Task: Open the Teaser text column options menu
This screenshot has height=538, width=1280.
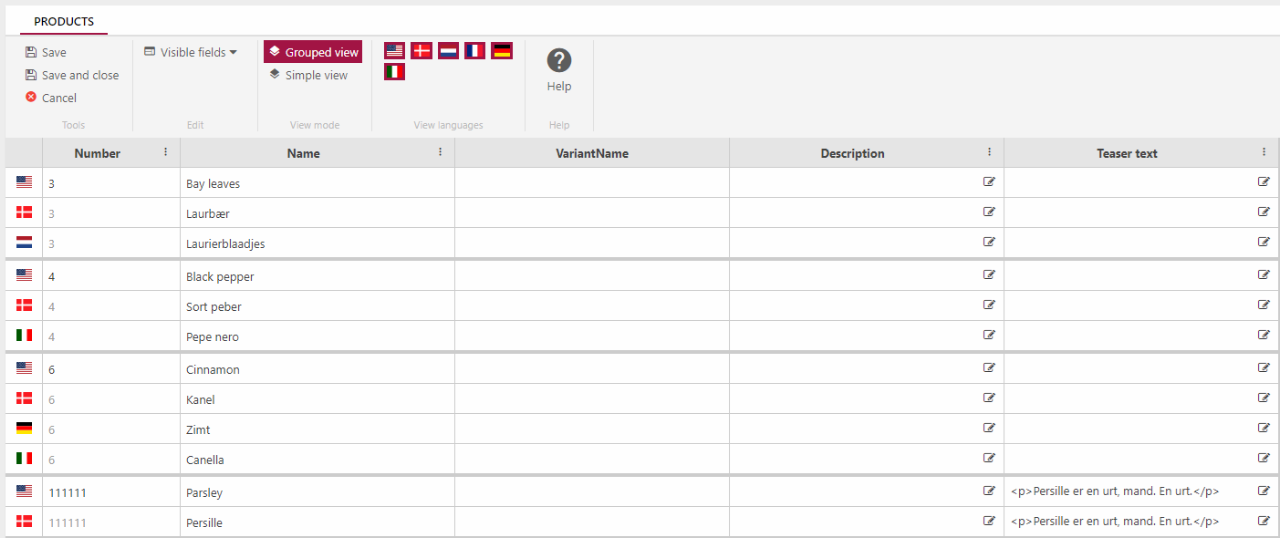Action: pos(1264,152)
